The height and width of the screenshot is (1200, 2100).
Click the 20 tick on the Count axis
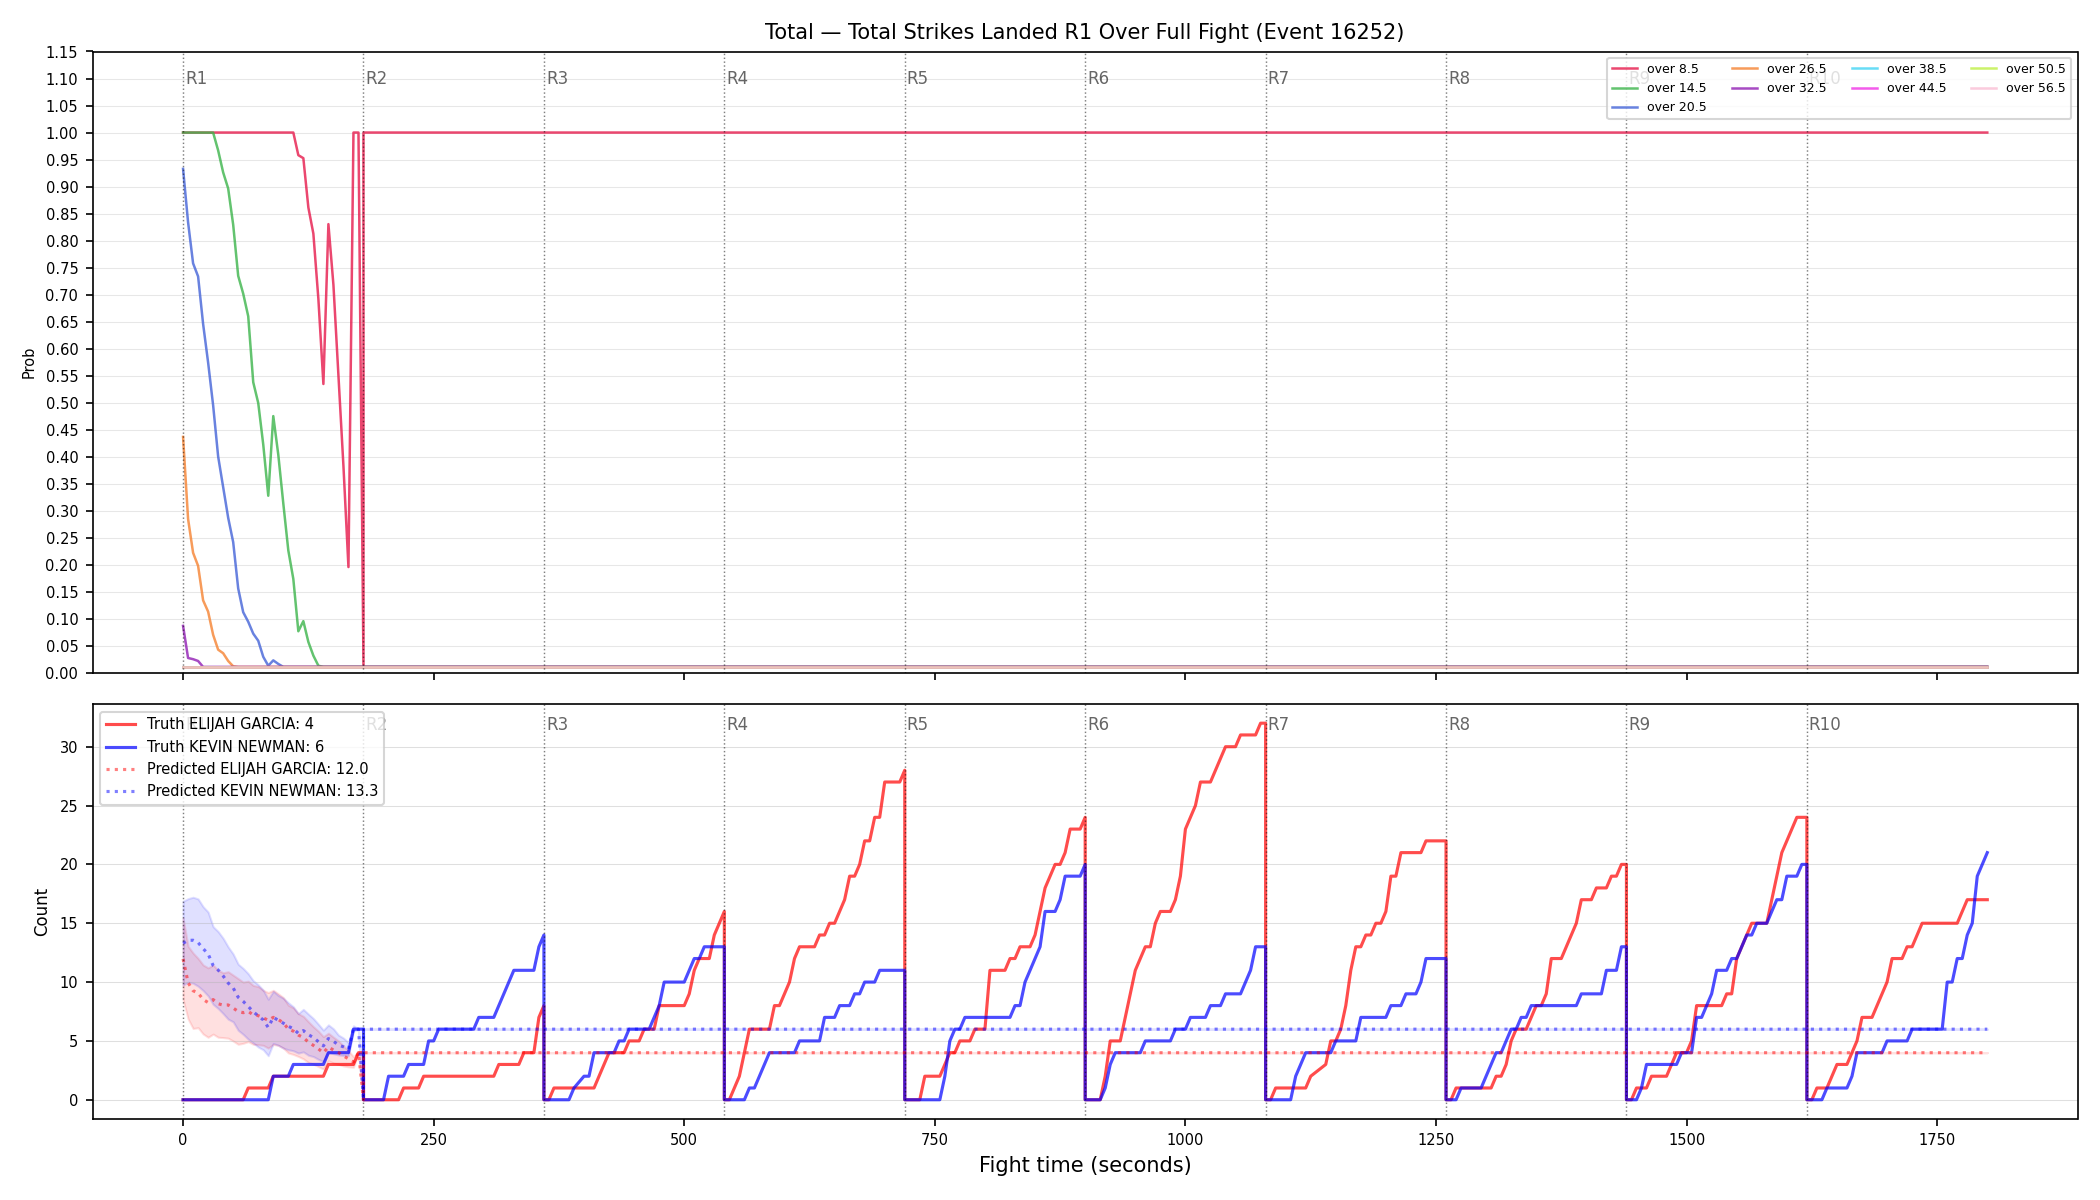[x=68, y=865]
